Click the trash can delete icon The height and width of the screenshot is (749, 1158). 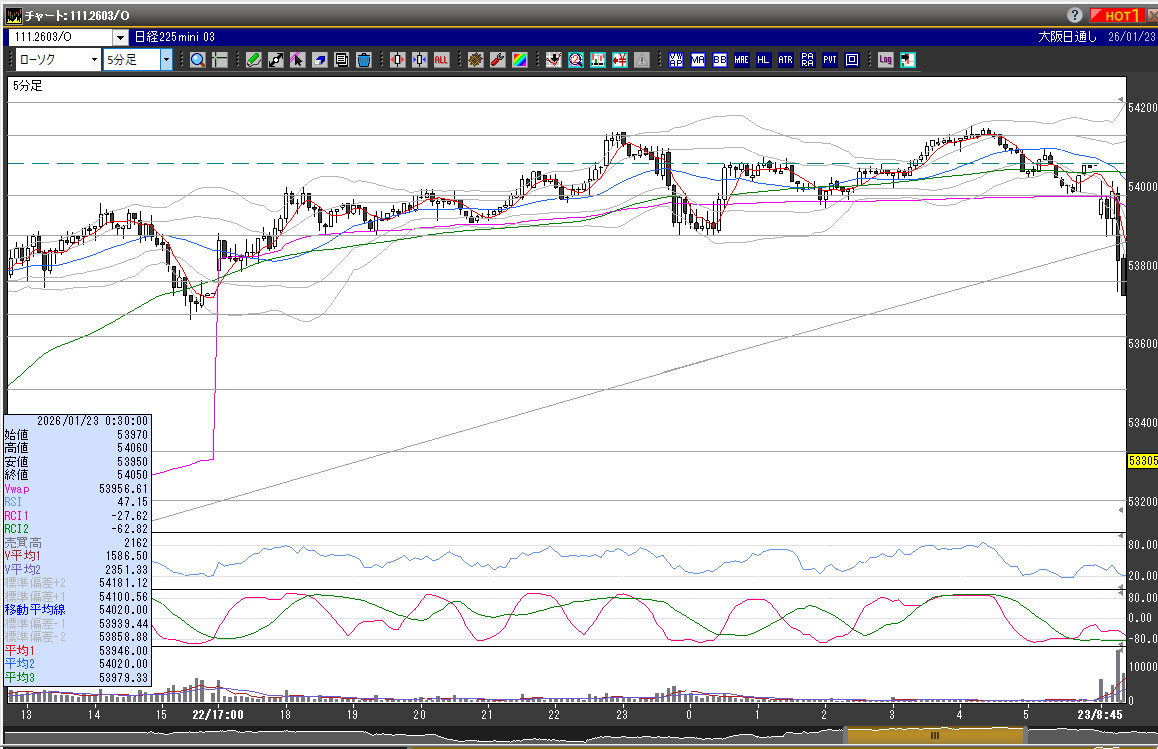click(364, 60)
